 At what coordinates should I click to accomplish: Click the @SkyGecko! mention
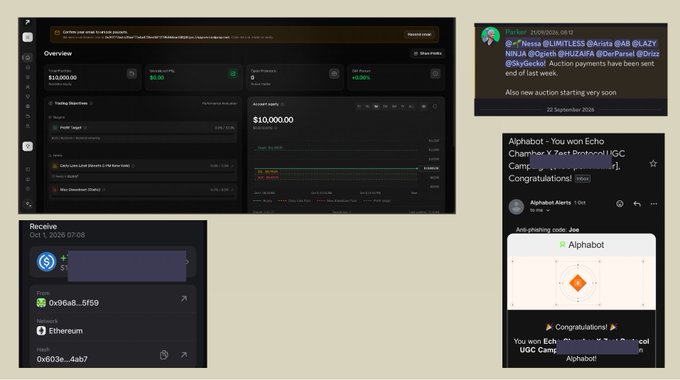526,64
